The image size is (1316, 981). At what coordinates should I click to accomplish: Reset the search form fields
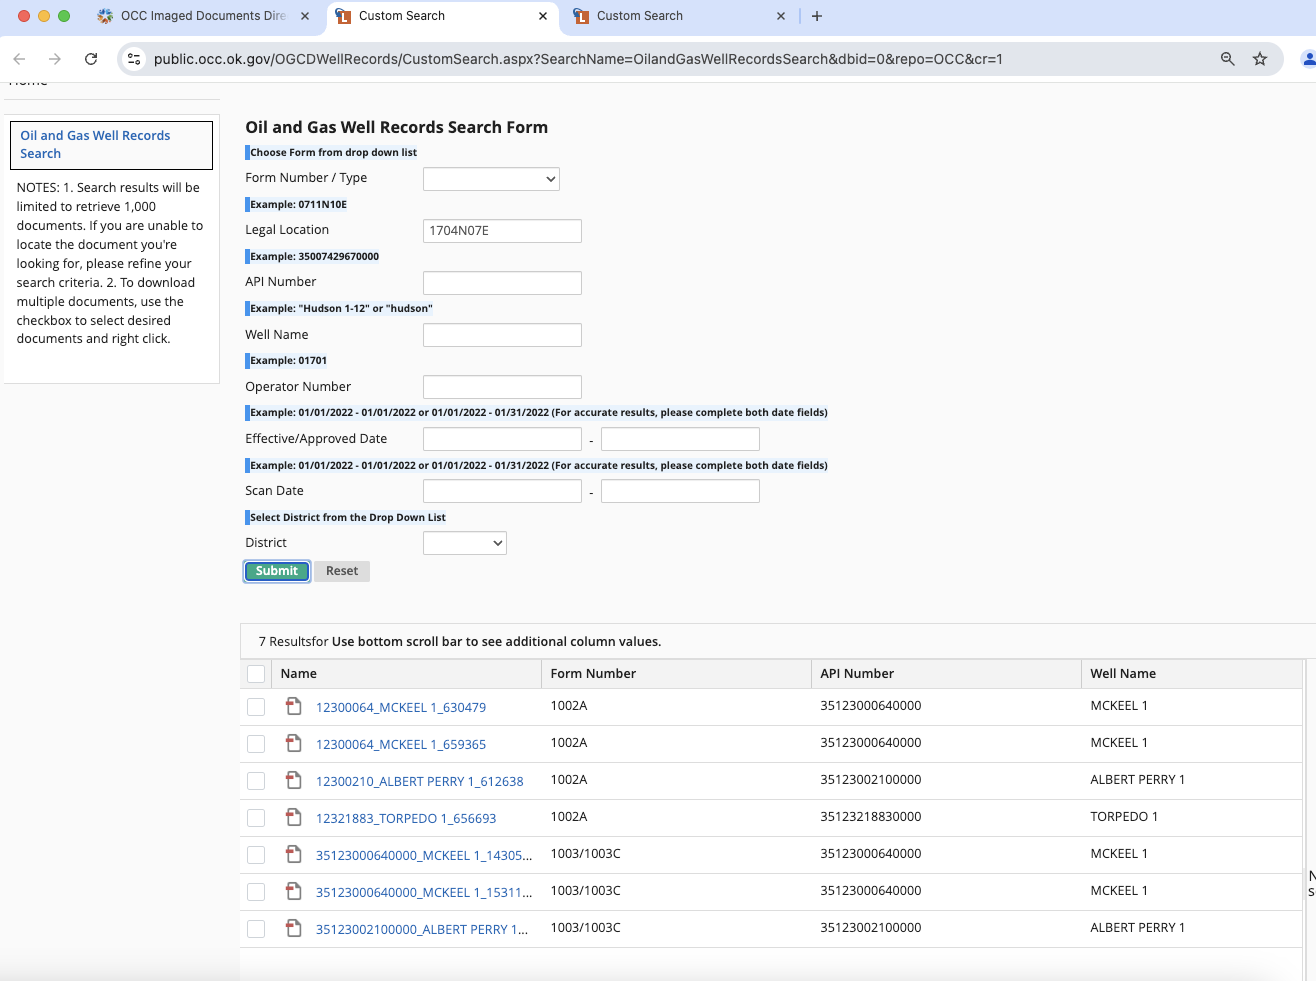[x=342, y=571]
